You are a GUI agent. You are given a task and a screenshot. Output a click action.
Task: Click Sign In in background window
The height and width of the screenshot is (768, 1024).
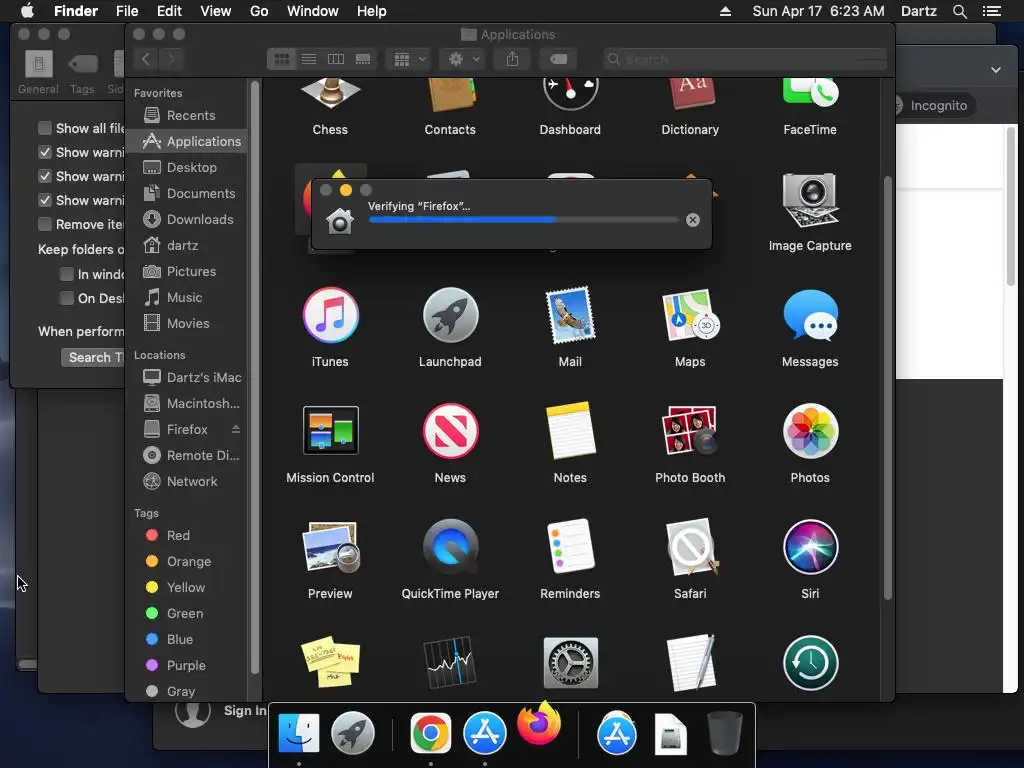(x=245, y=711)
